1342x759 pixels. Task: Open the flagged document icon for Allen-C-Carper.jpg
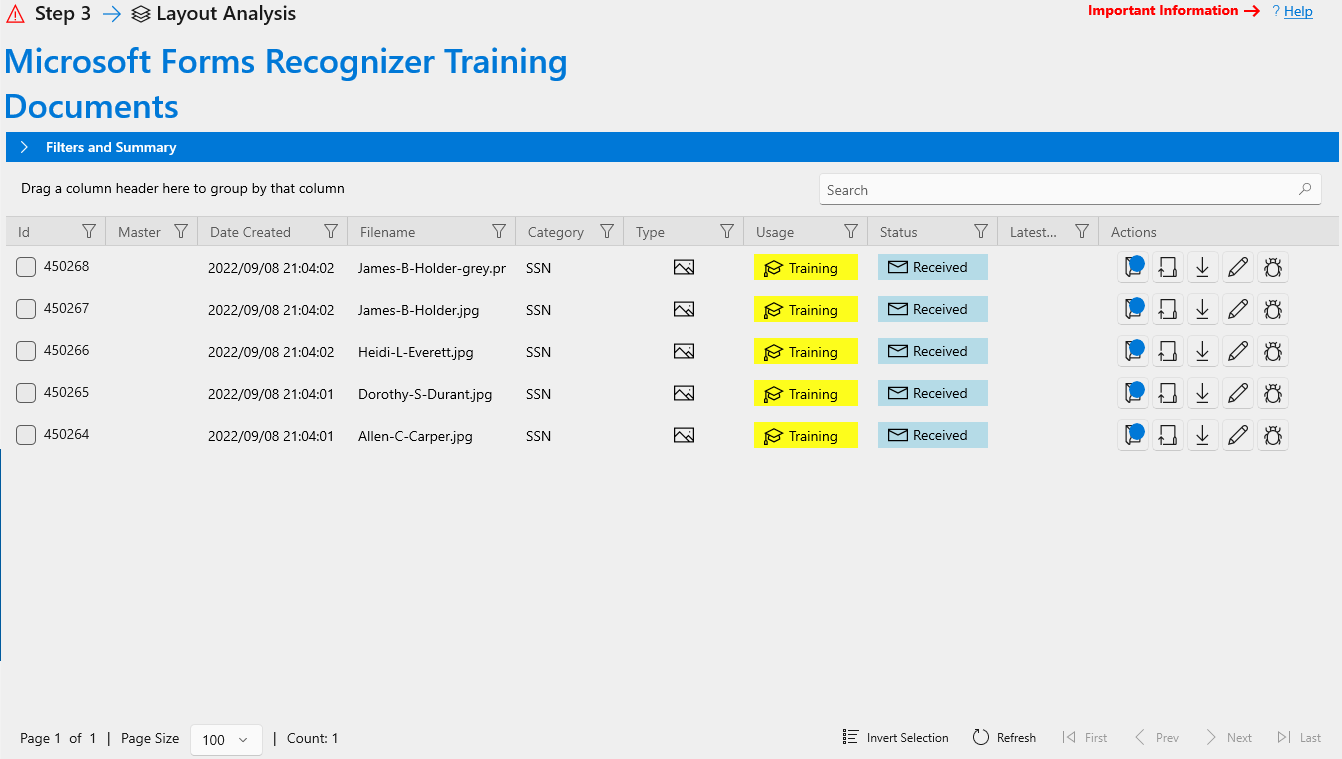pyautogui.click(x=1133, y=435)
